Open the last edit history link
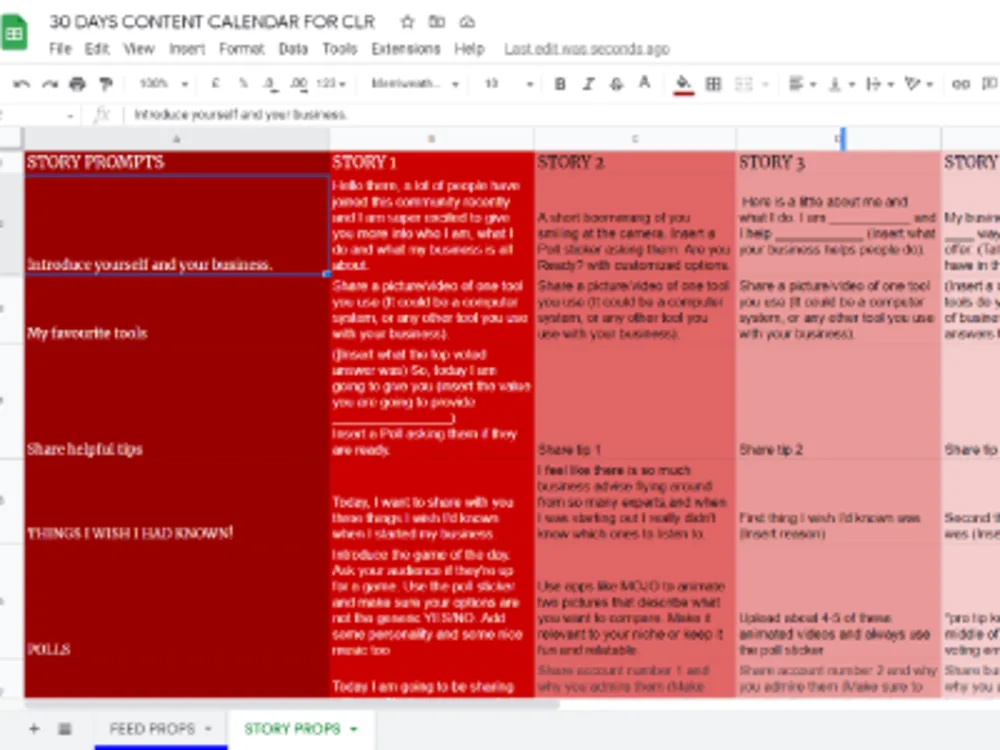 click(587, 49)
